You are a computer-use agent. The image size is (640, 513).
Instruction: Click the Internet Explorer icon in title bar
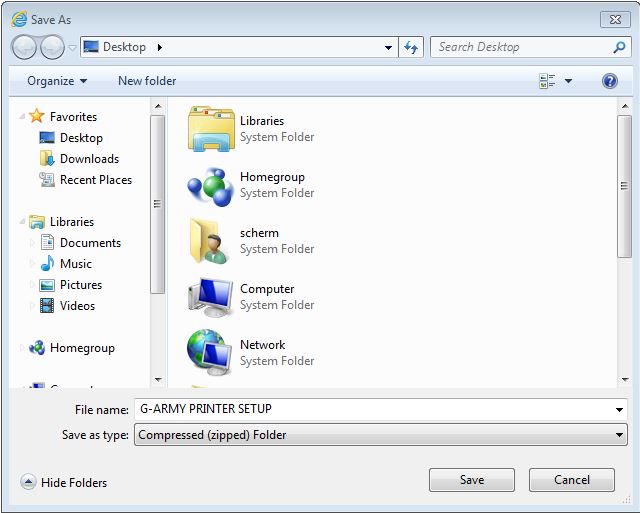pos(19,19)
